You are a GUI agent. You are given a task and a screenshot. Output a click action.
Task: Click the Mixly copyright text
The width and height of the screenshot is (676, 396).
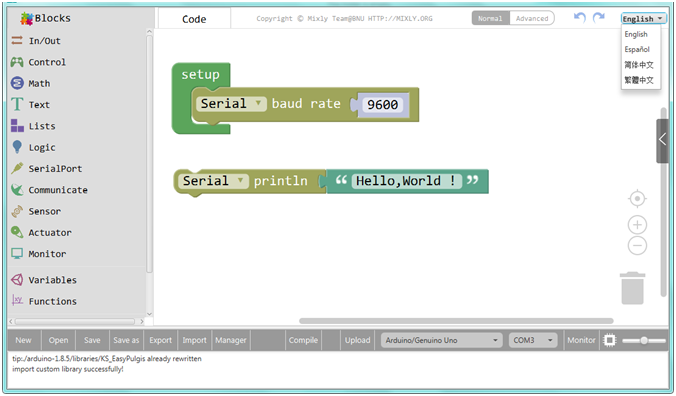click(x=344, y=19)
